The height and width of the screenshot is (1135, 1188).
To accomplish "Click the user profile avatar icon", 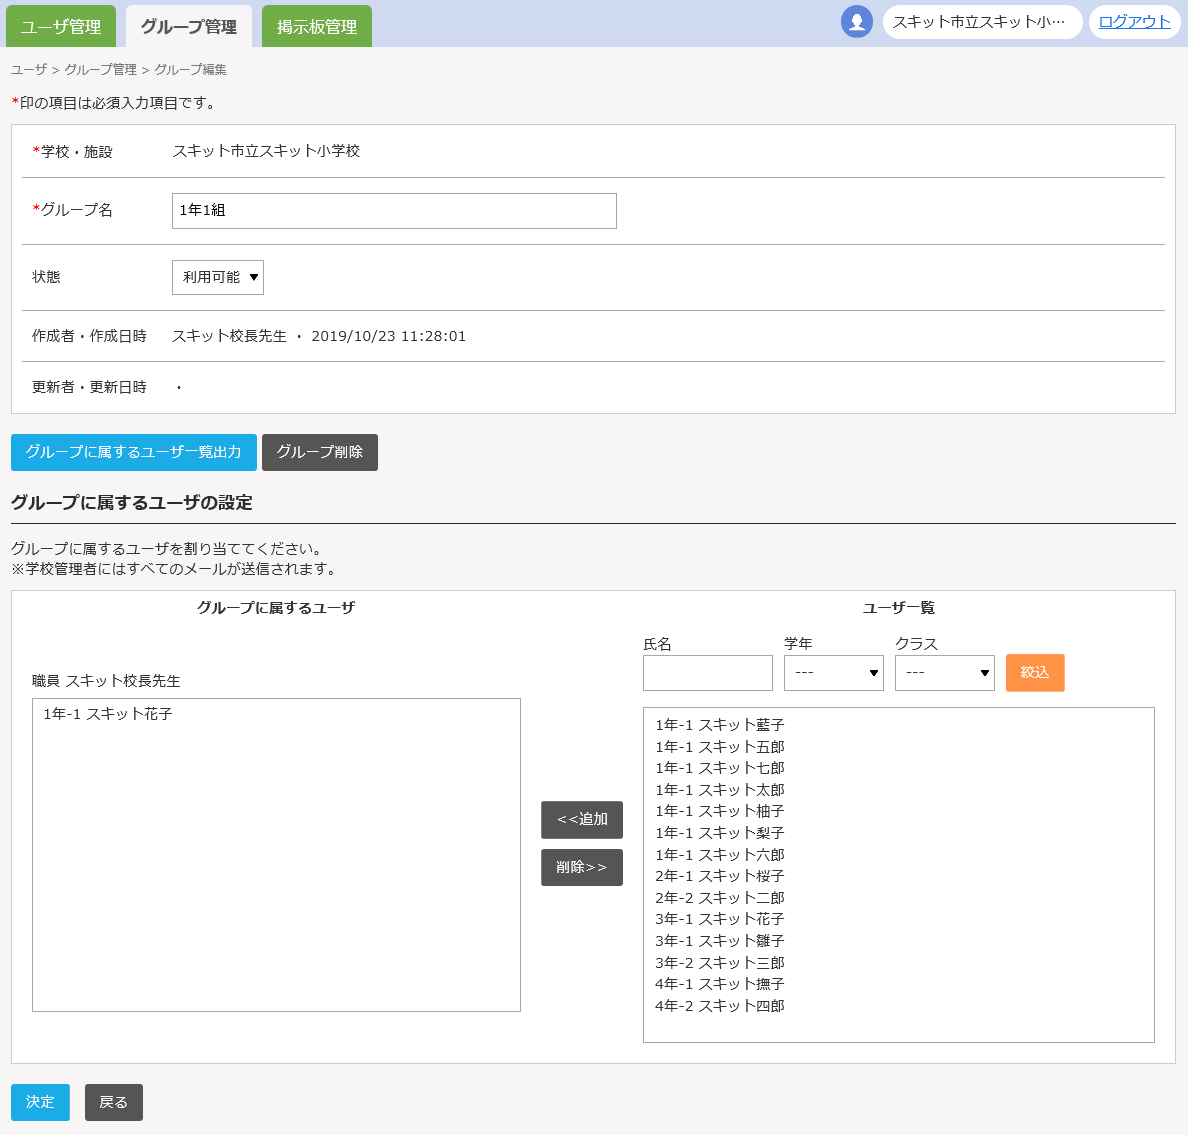I will (x=857, y=22).
